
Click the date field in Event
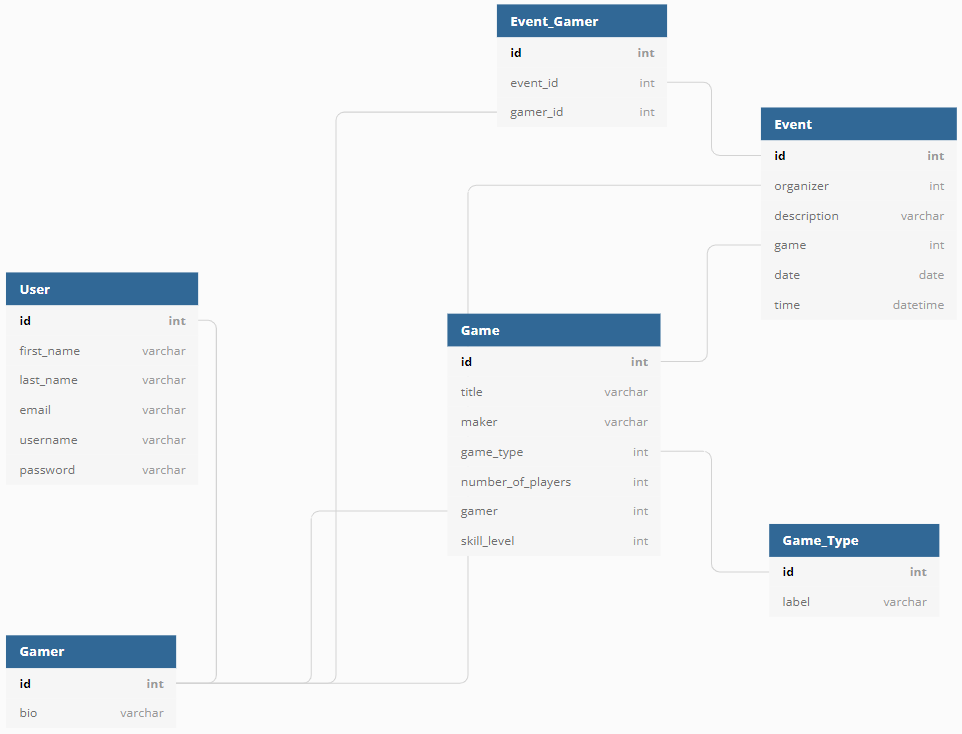click(x=857, y=274)
